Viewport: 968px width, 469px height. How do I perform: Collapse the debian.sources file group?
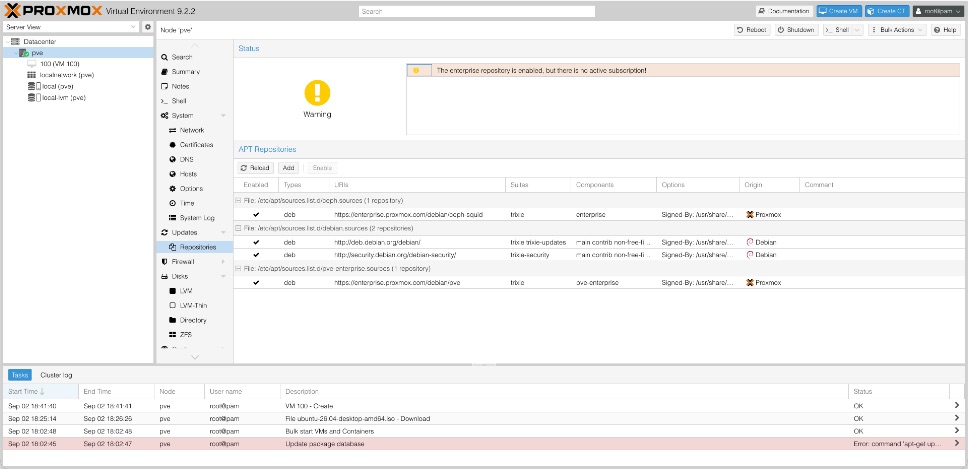238,228
